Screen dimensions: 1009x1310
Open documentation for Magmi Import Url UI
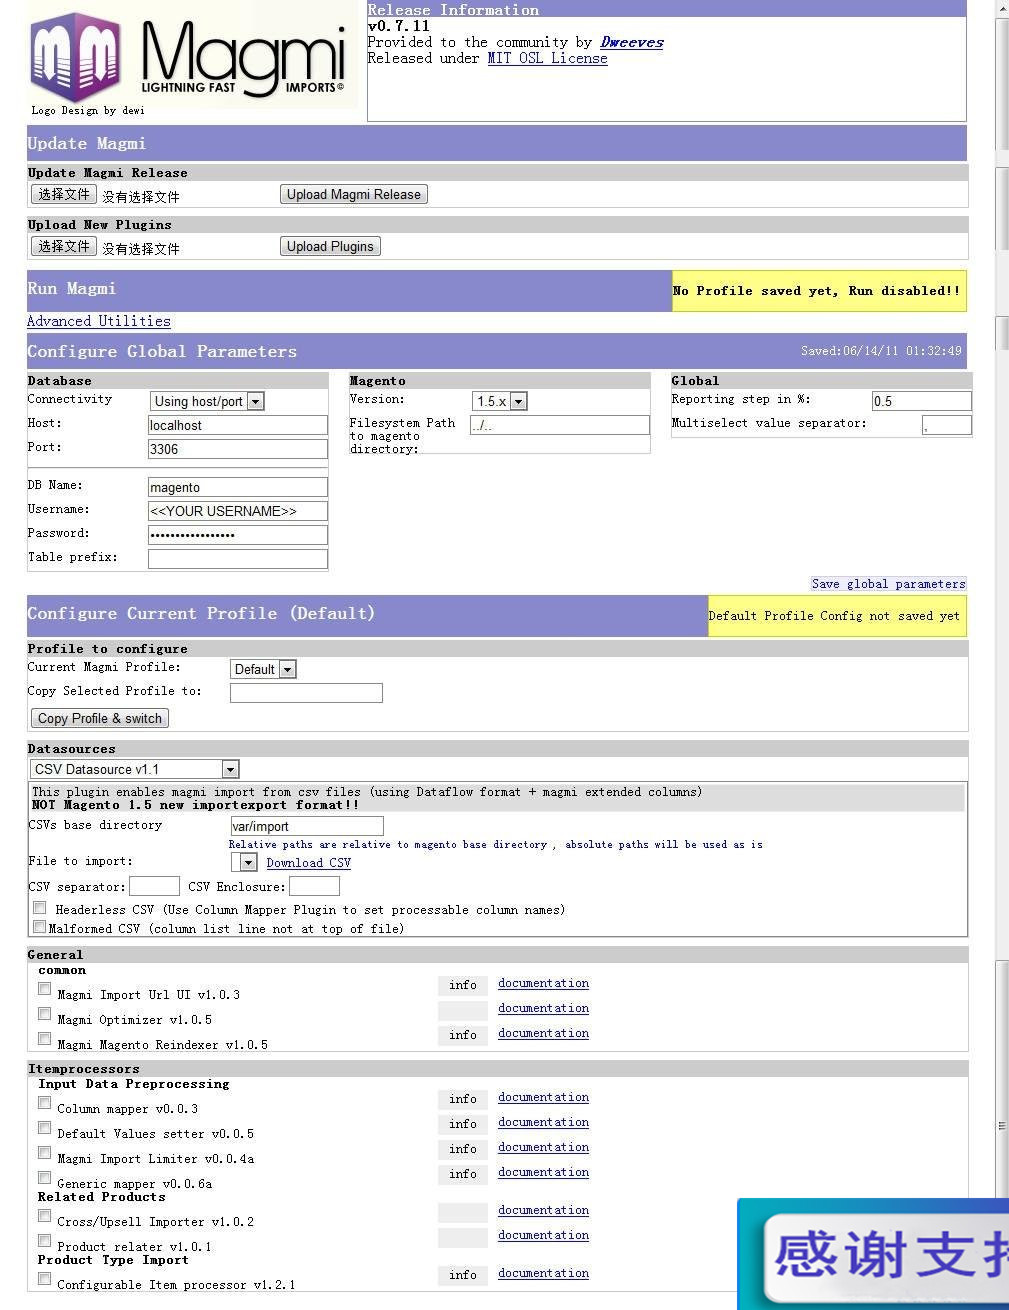(543, 983)
